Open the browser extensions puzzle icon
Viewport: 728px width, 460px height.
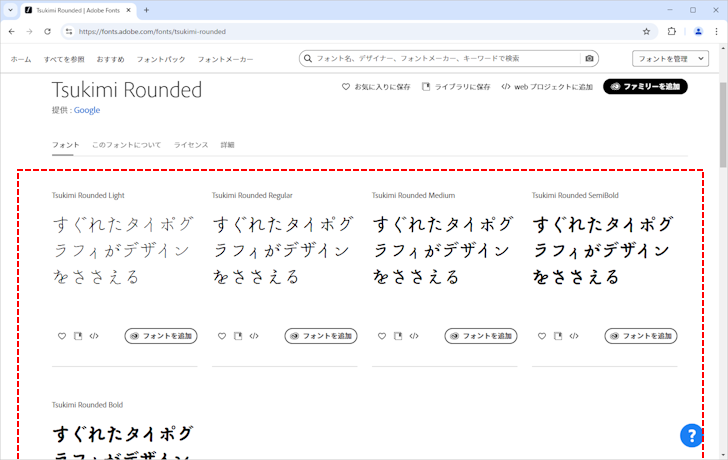tap(672, 32)
